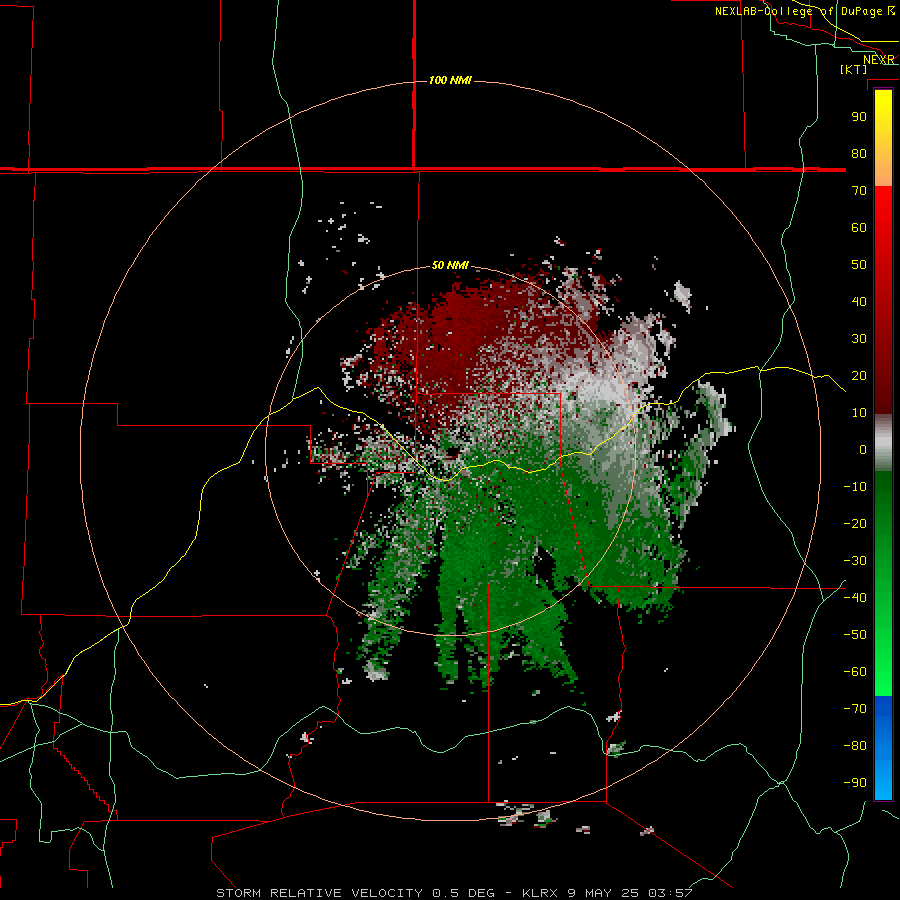Select the 100 NMI range ring label
The image size is (900, 900).
coord(450,80)
